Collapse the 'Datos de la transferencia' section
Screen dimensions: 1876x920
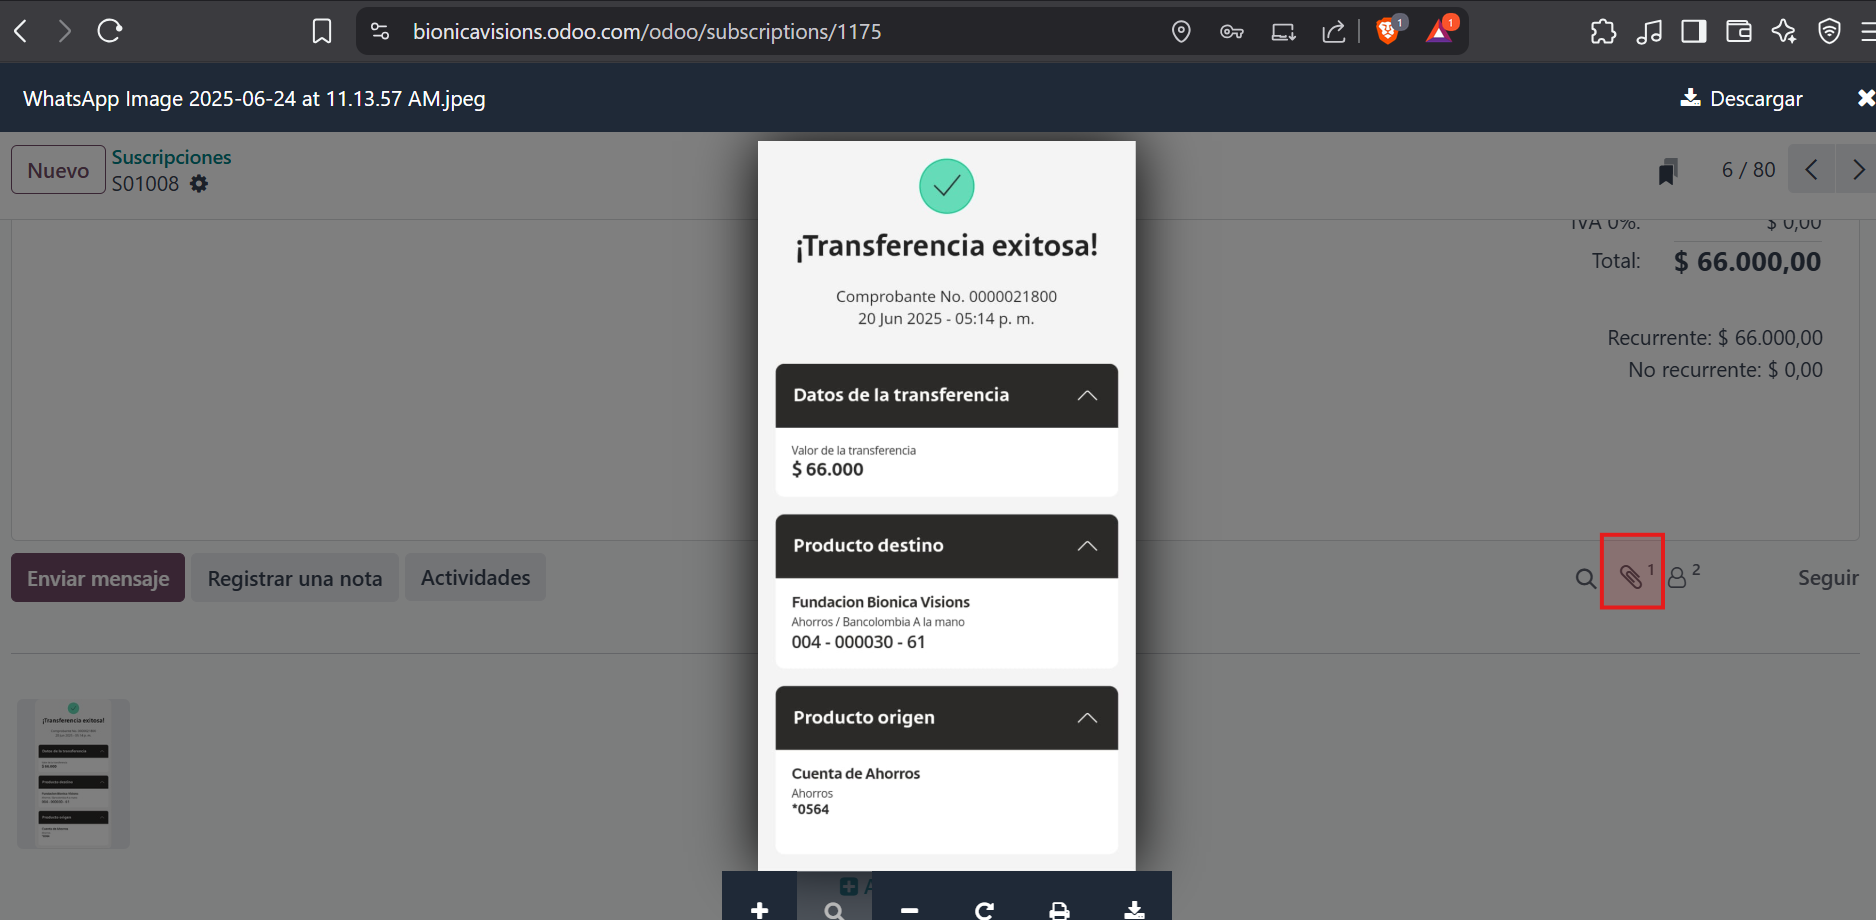click(1087, 396)
